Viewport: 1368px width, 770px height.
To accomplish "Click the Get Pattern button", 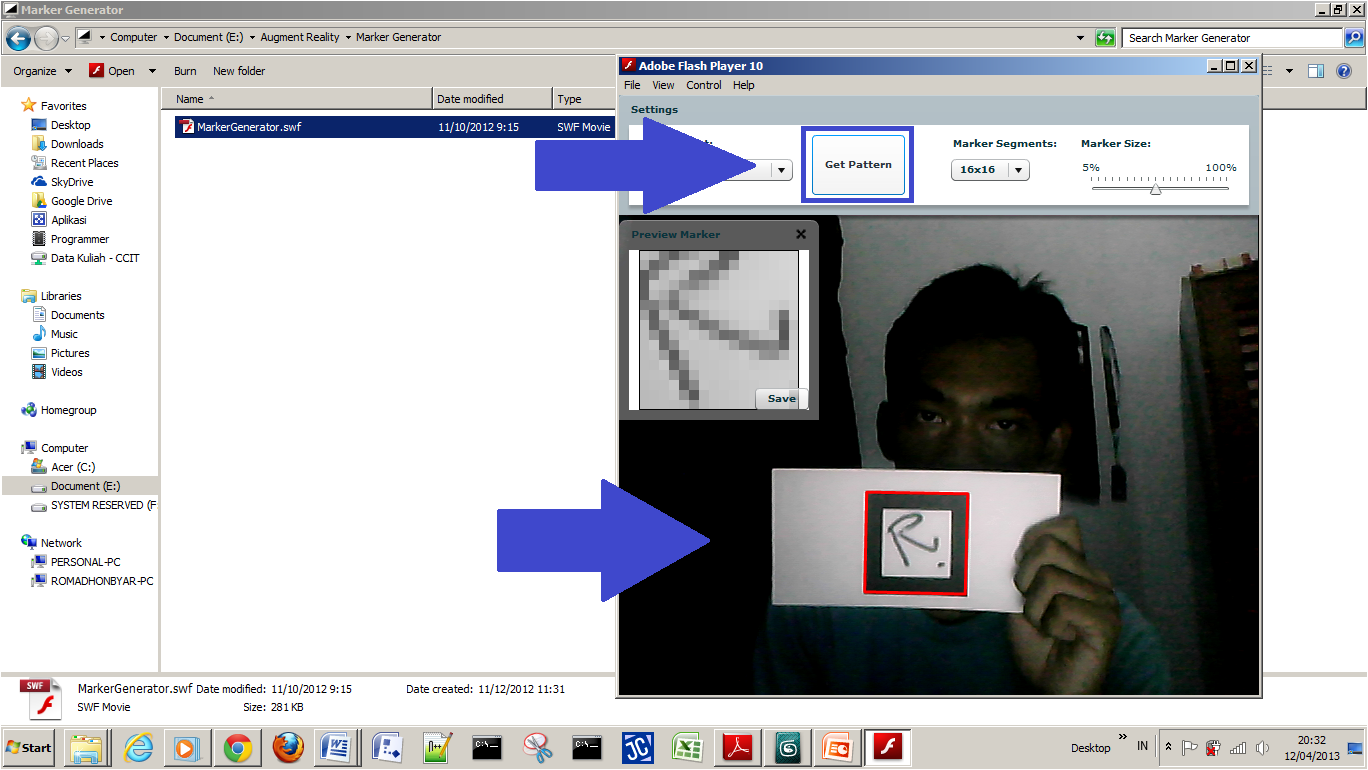I will (x=857, y=163).
